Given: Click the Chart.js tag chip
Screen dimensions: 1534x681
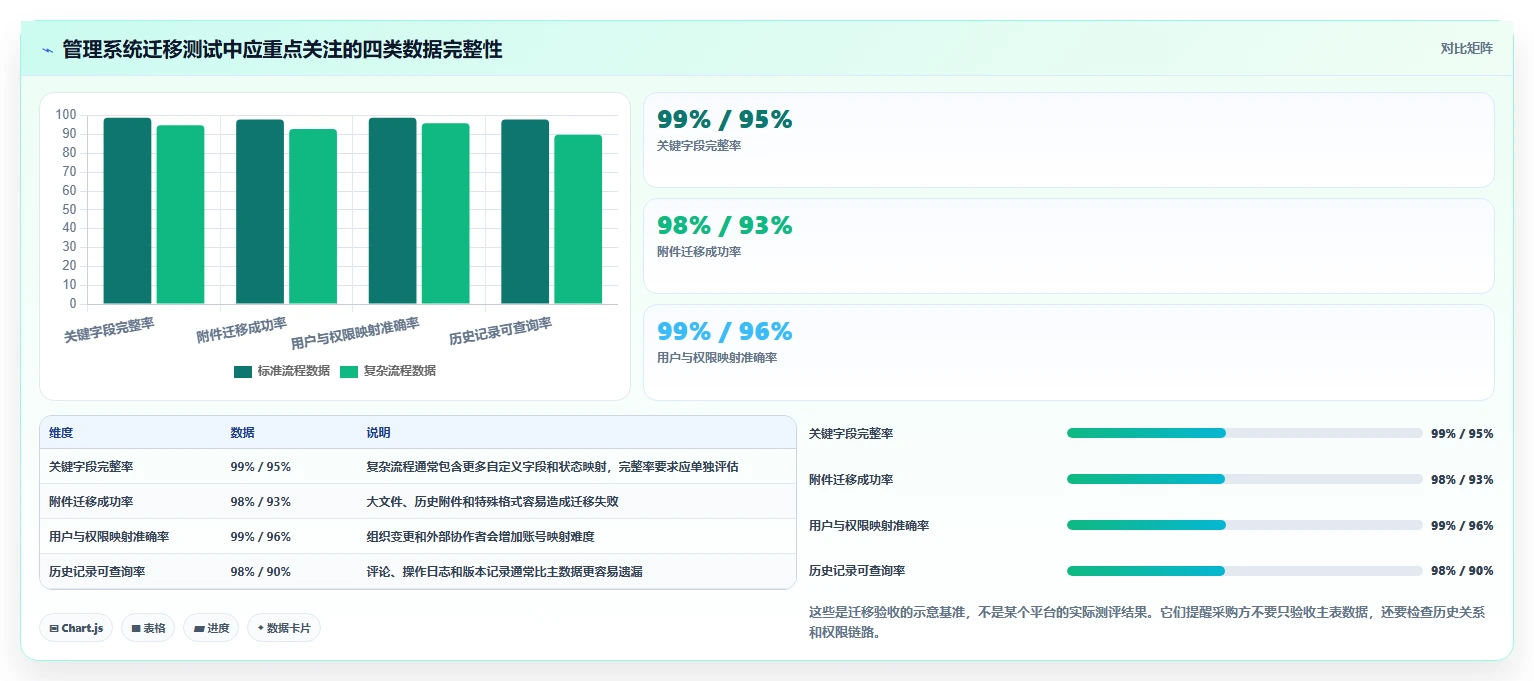Looking at the screenshot, I should point(76,628).
